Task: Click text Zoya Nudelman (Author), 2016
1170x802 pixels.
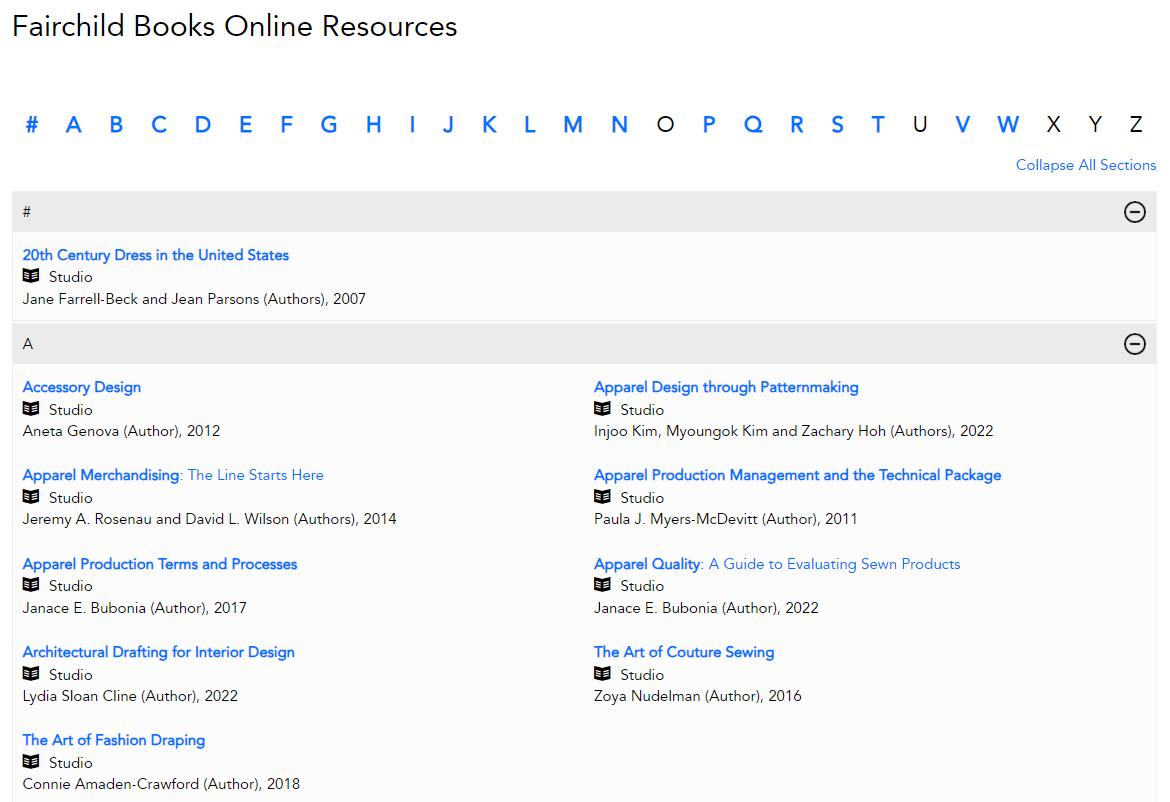Action: click(x=698, y=696)
